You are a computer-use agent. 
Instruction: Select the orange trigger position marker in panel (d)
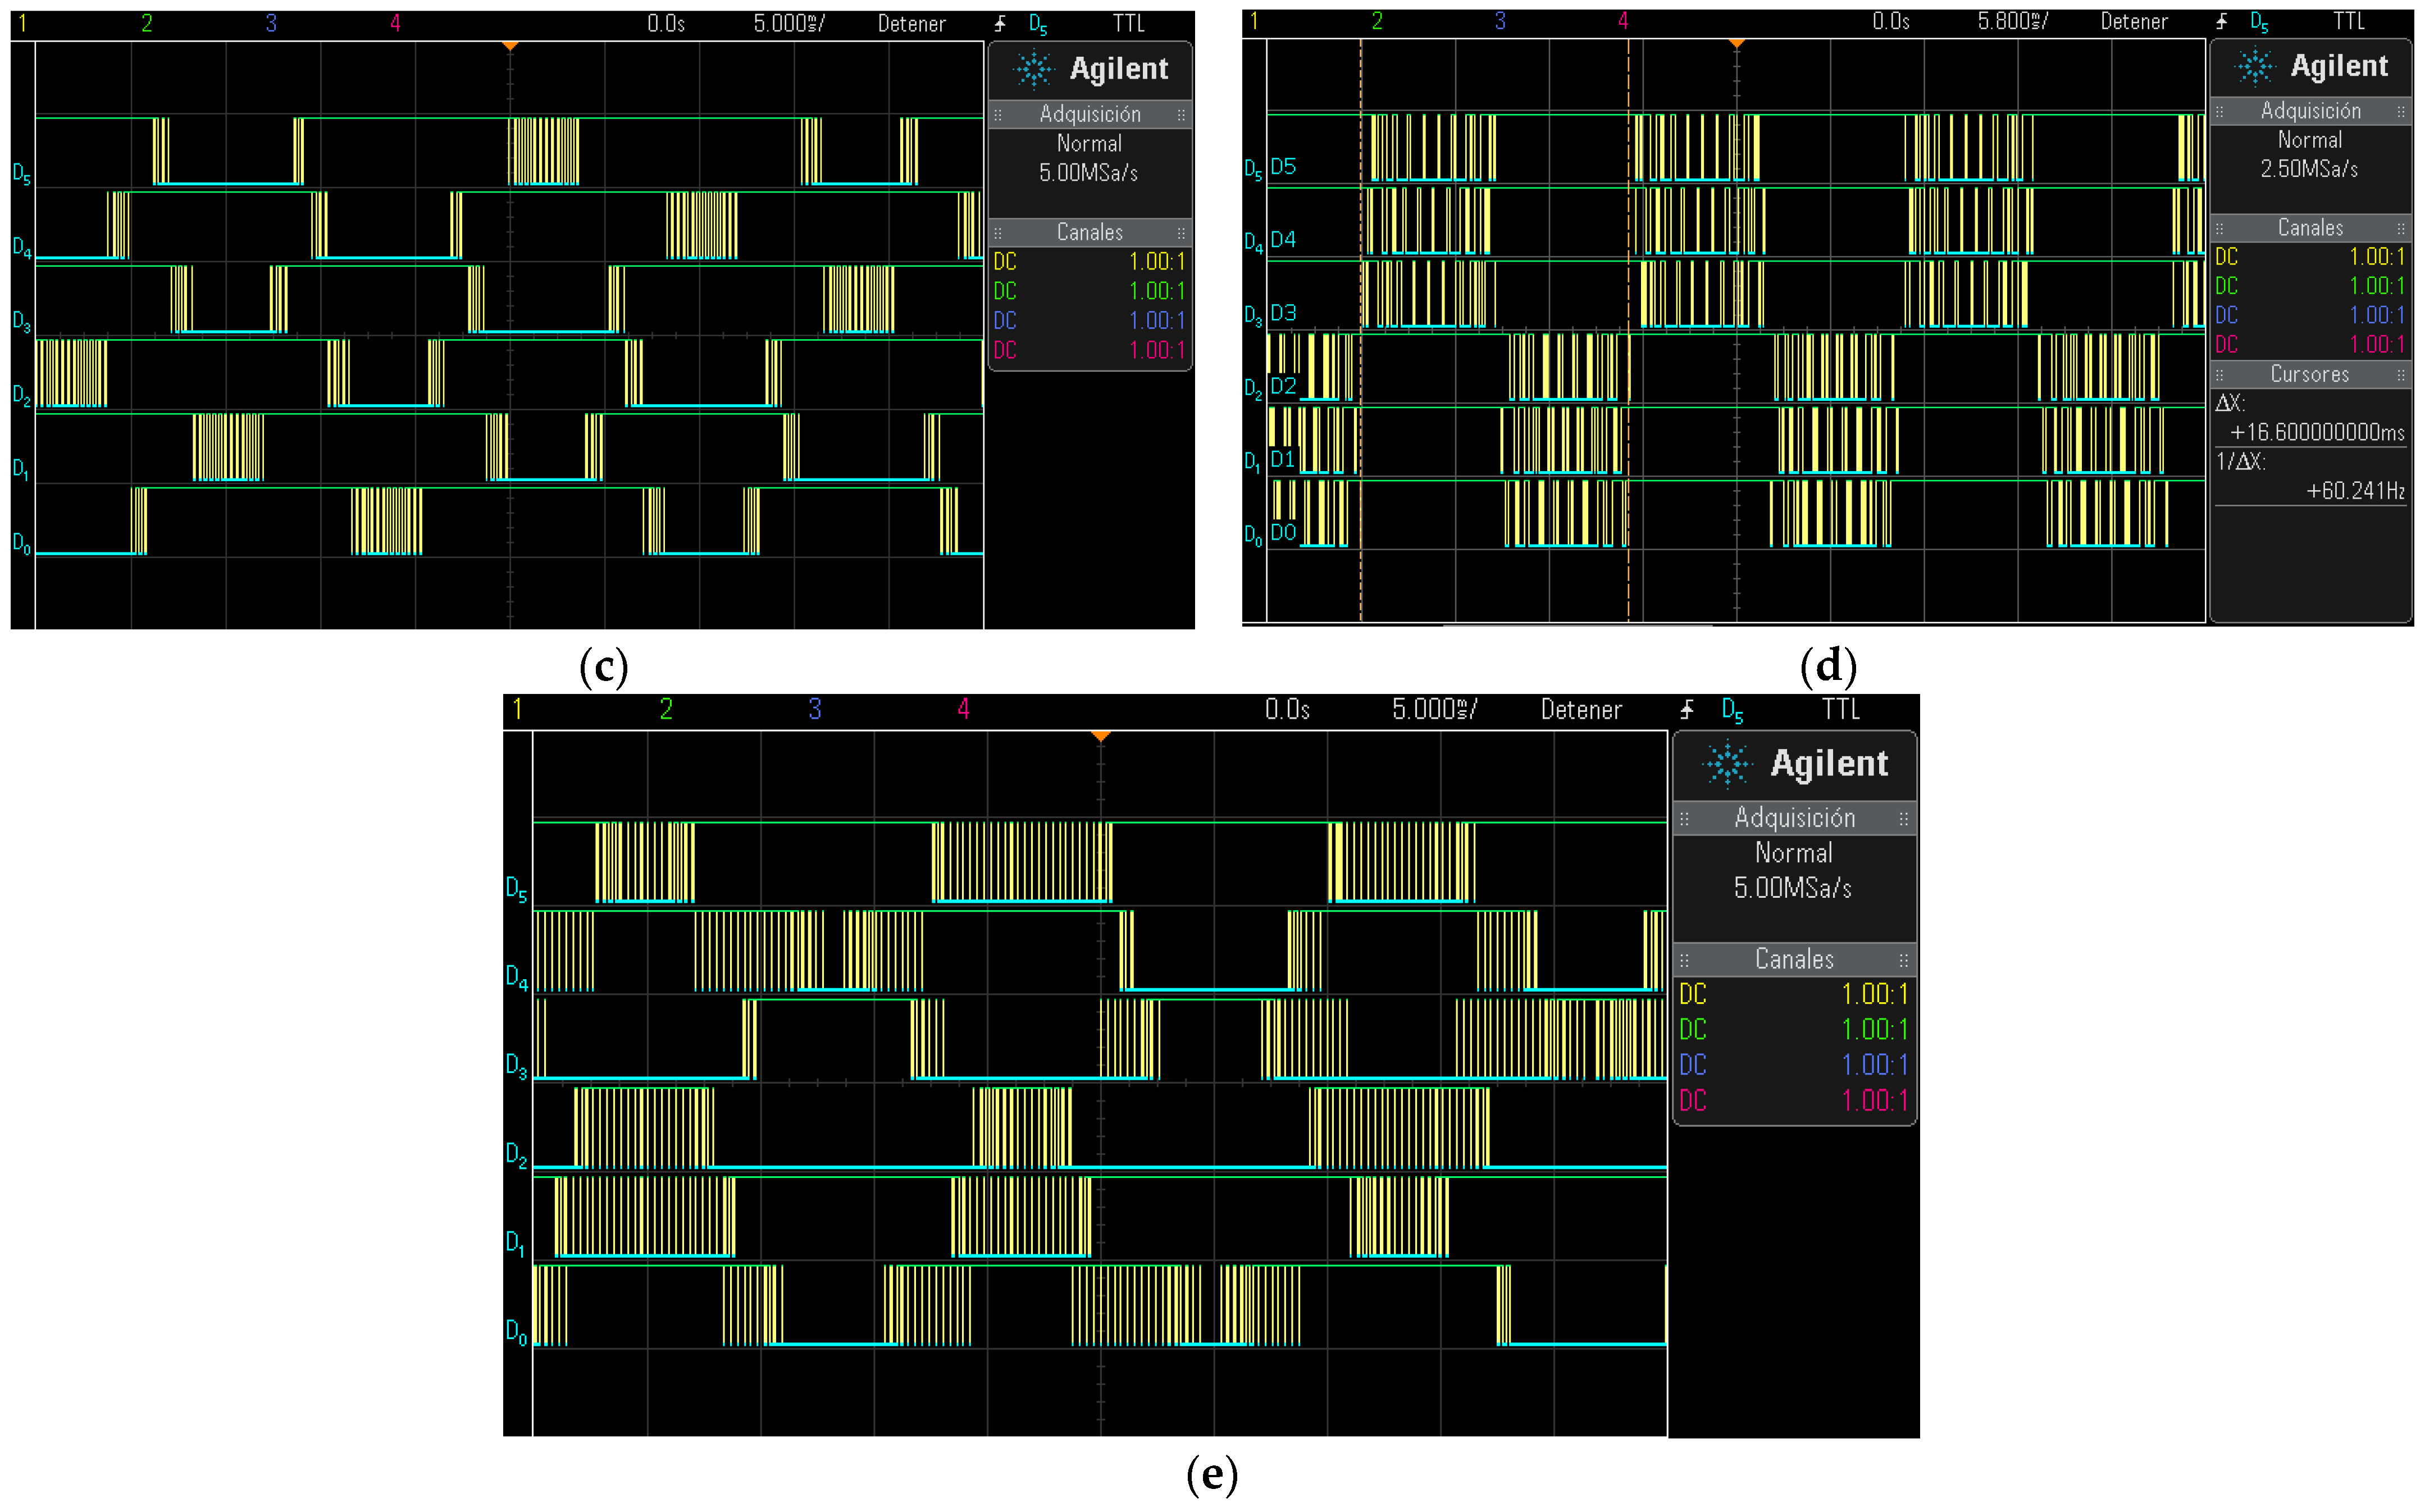pos(1737,43)
